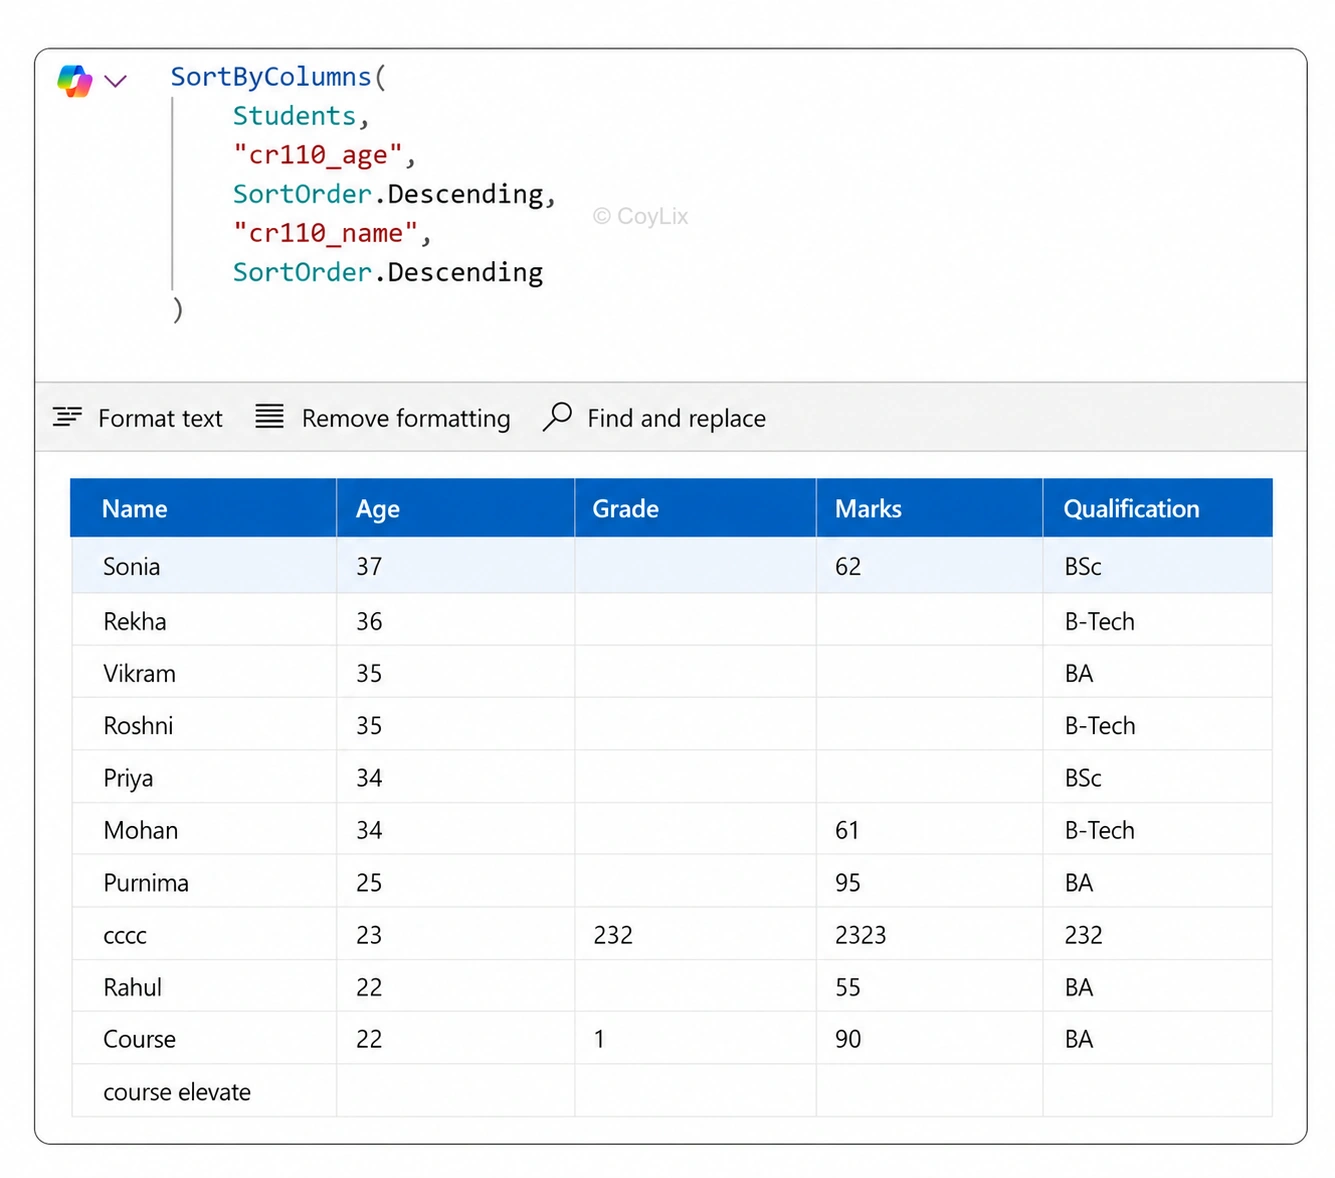Click grade 232 in cccc row
The width and height of the screenshot is (1335, 1178).
613,935
